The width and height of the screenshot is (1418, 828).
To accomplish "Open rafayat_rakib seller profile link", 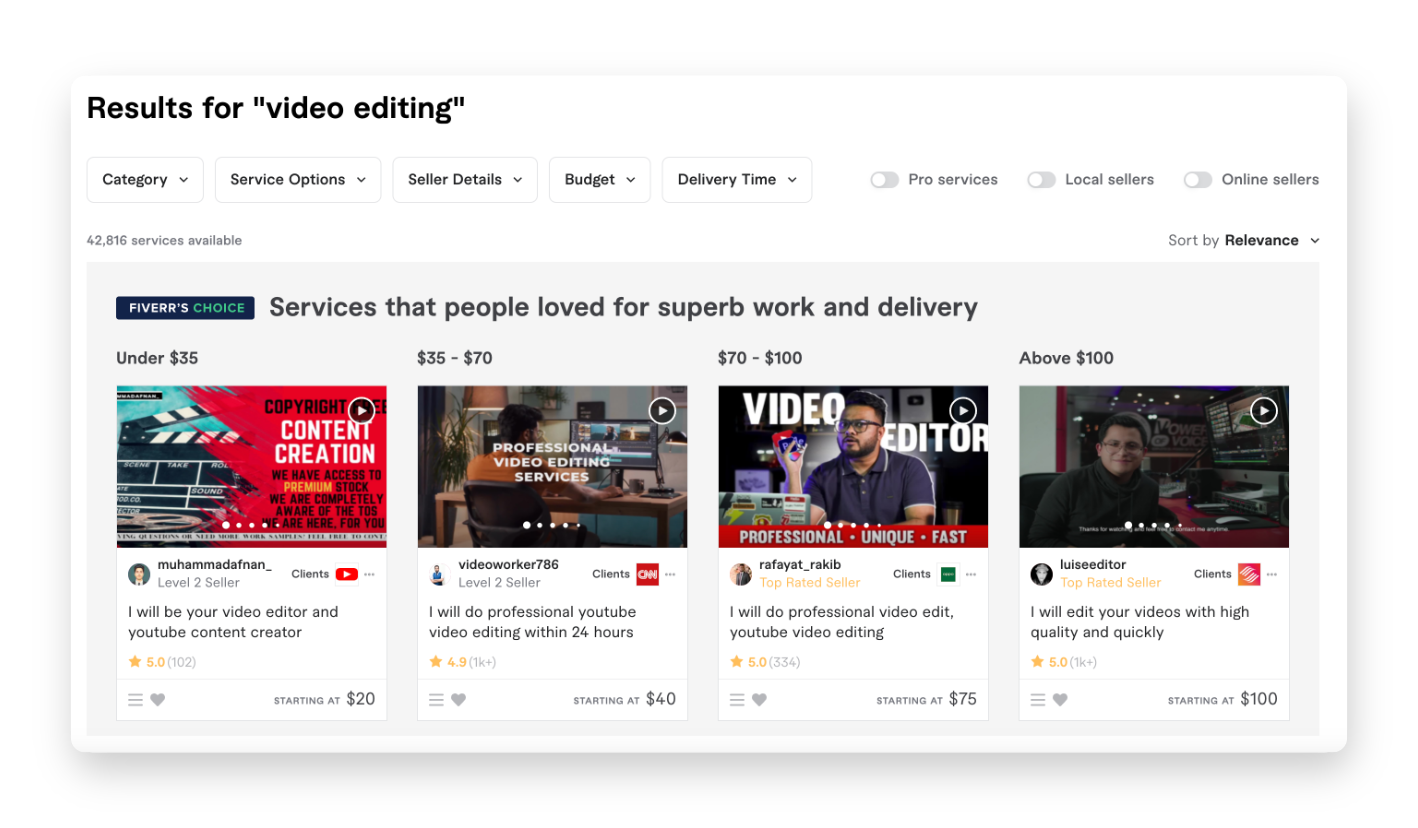I will click(801, 565).
